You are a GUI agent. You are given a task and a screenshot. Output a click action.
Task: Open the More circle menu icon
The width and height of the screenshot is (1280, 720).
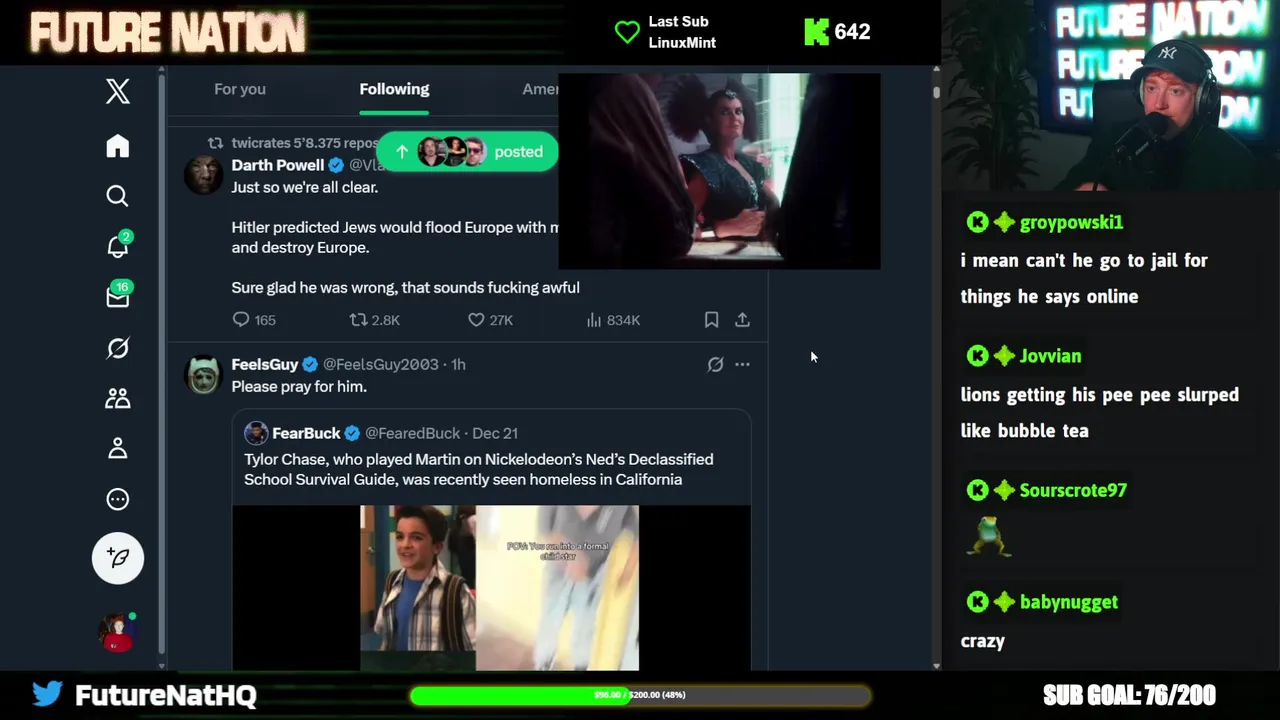(x=118, y=499)
